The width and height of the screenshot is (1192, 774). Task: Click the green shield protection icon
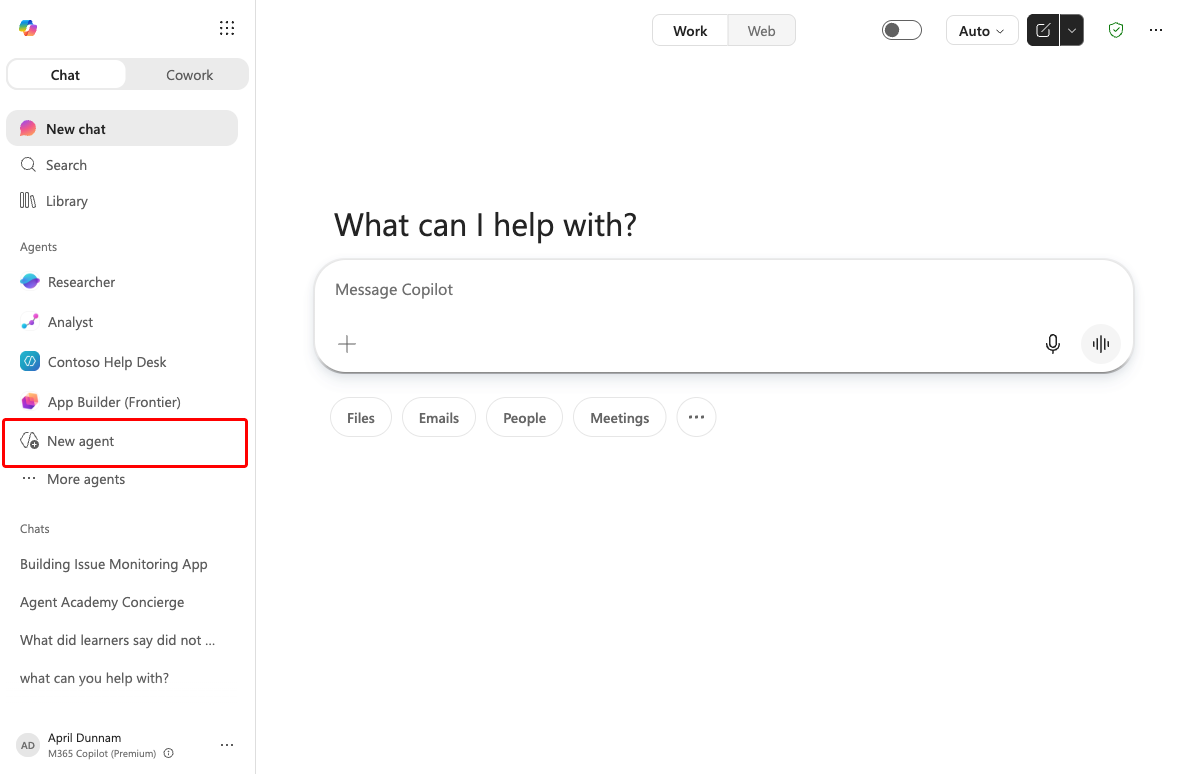click(x=1115, y=30)
